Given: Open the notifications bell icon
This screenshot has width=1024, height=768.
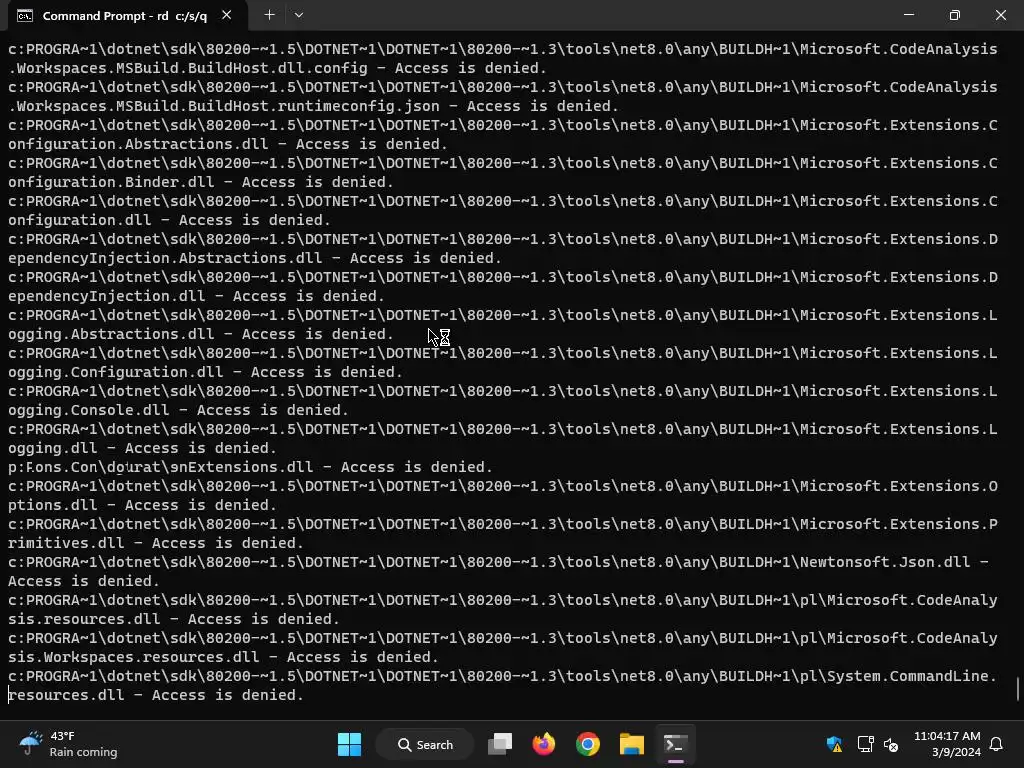Looking at the screenshot, I should coord(997,744).
